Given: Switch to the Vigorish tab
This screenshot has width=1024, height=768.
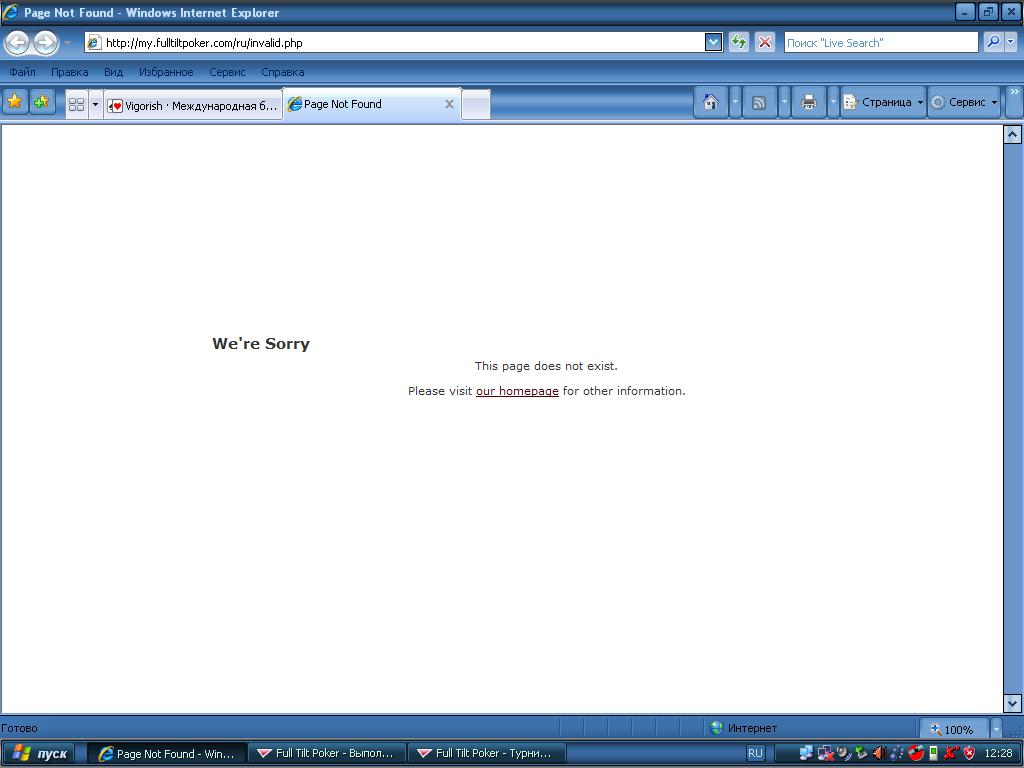Looking at the screenshot, I should click(193, 105).
